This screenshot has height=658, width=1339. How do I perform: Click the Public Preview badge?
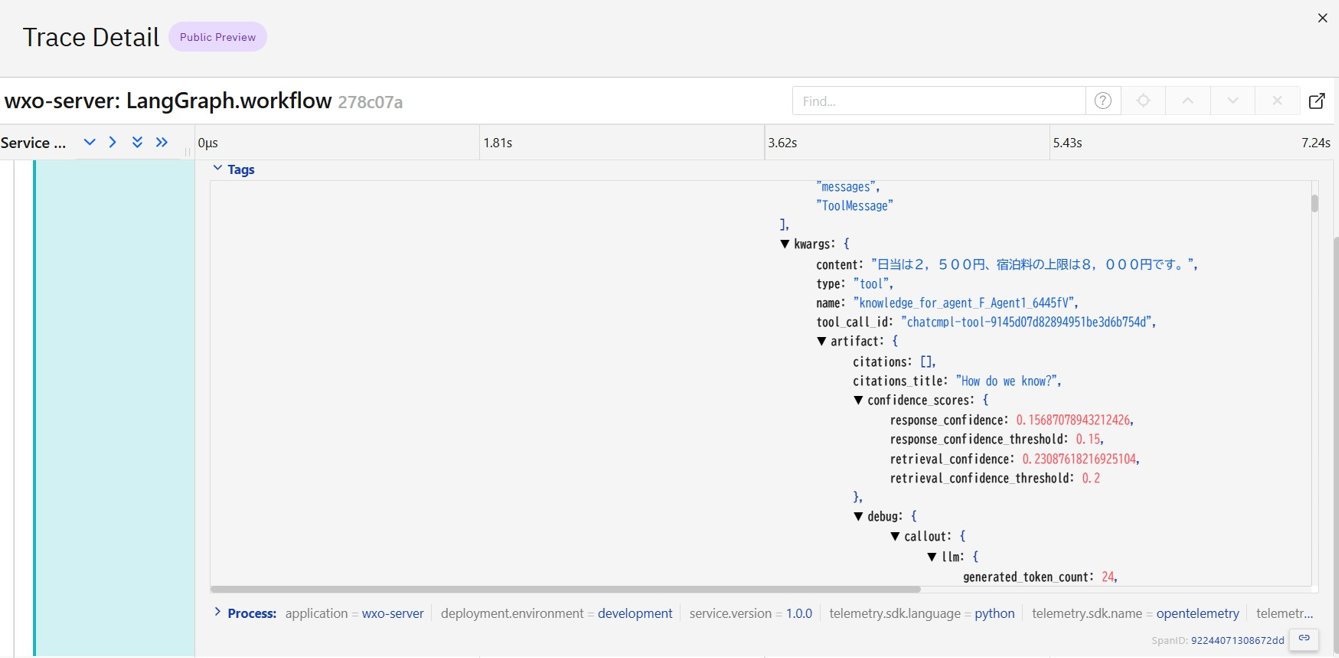click(x=218, y=37)
